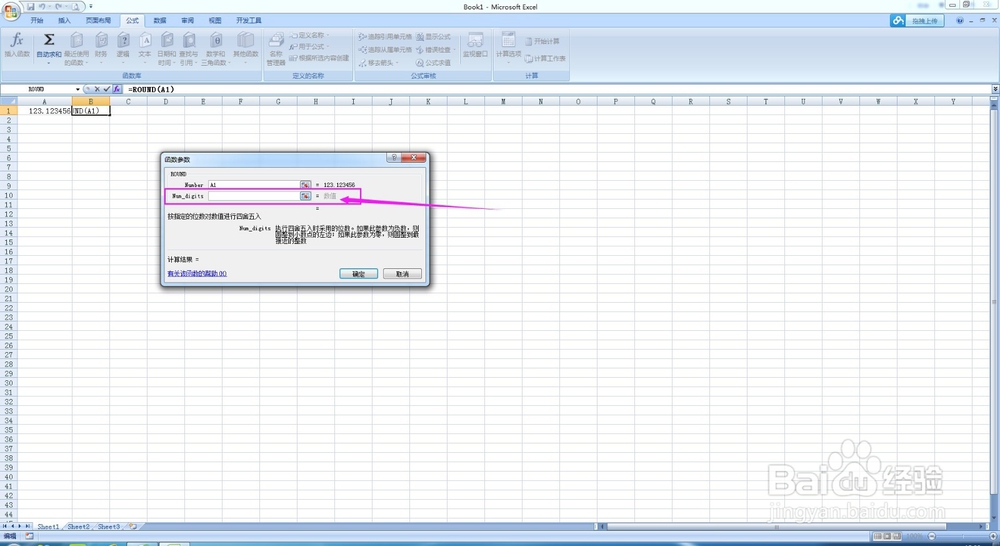Open help on this function link
1000x546 pixels.
[197, 274]
